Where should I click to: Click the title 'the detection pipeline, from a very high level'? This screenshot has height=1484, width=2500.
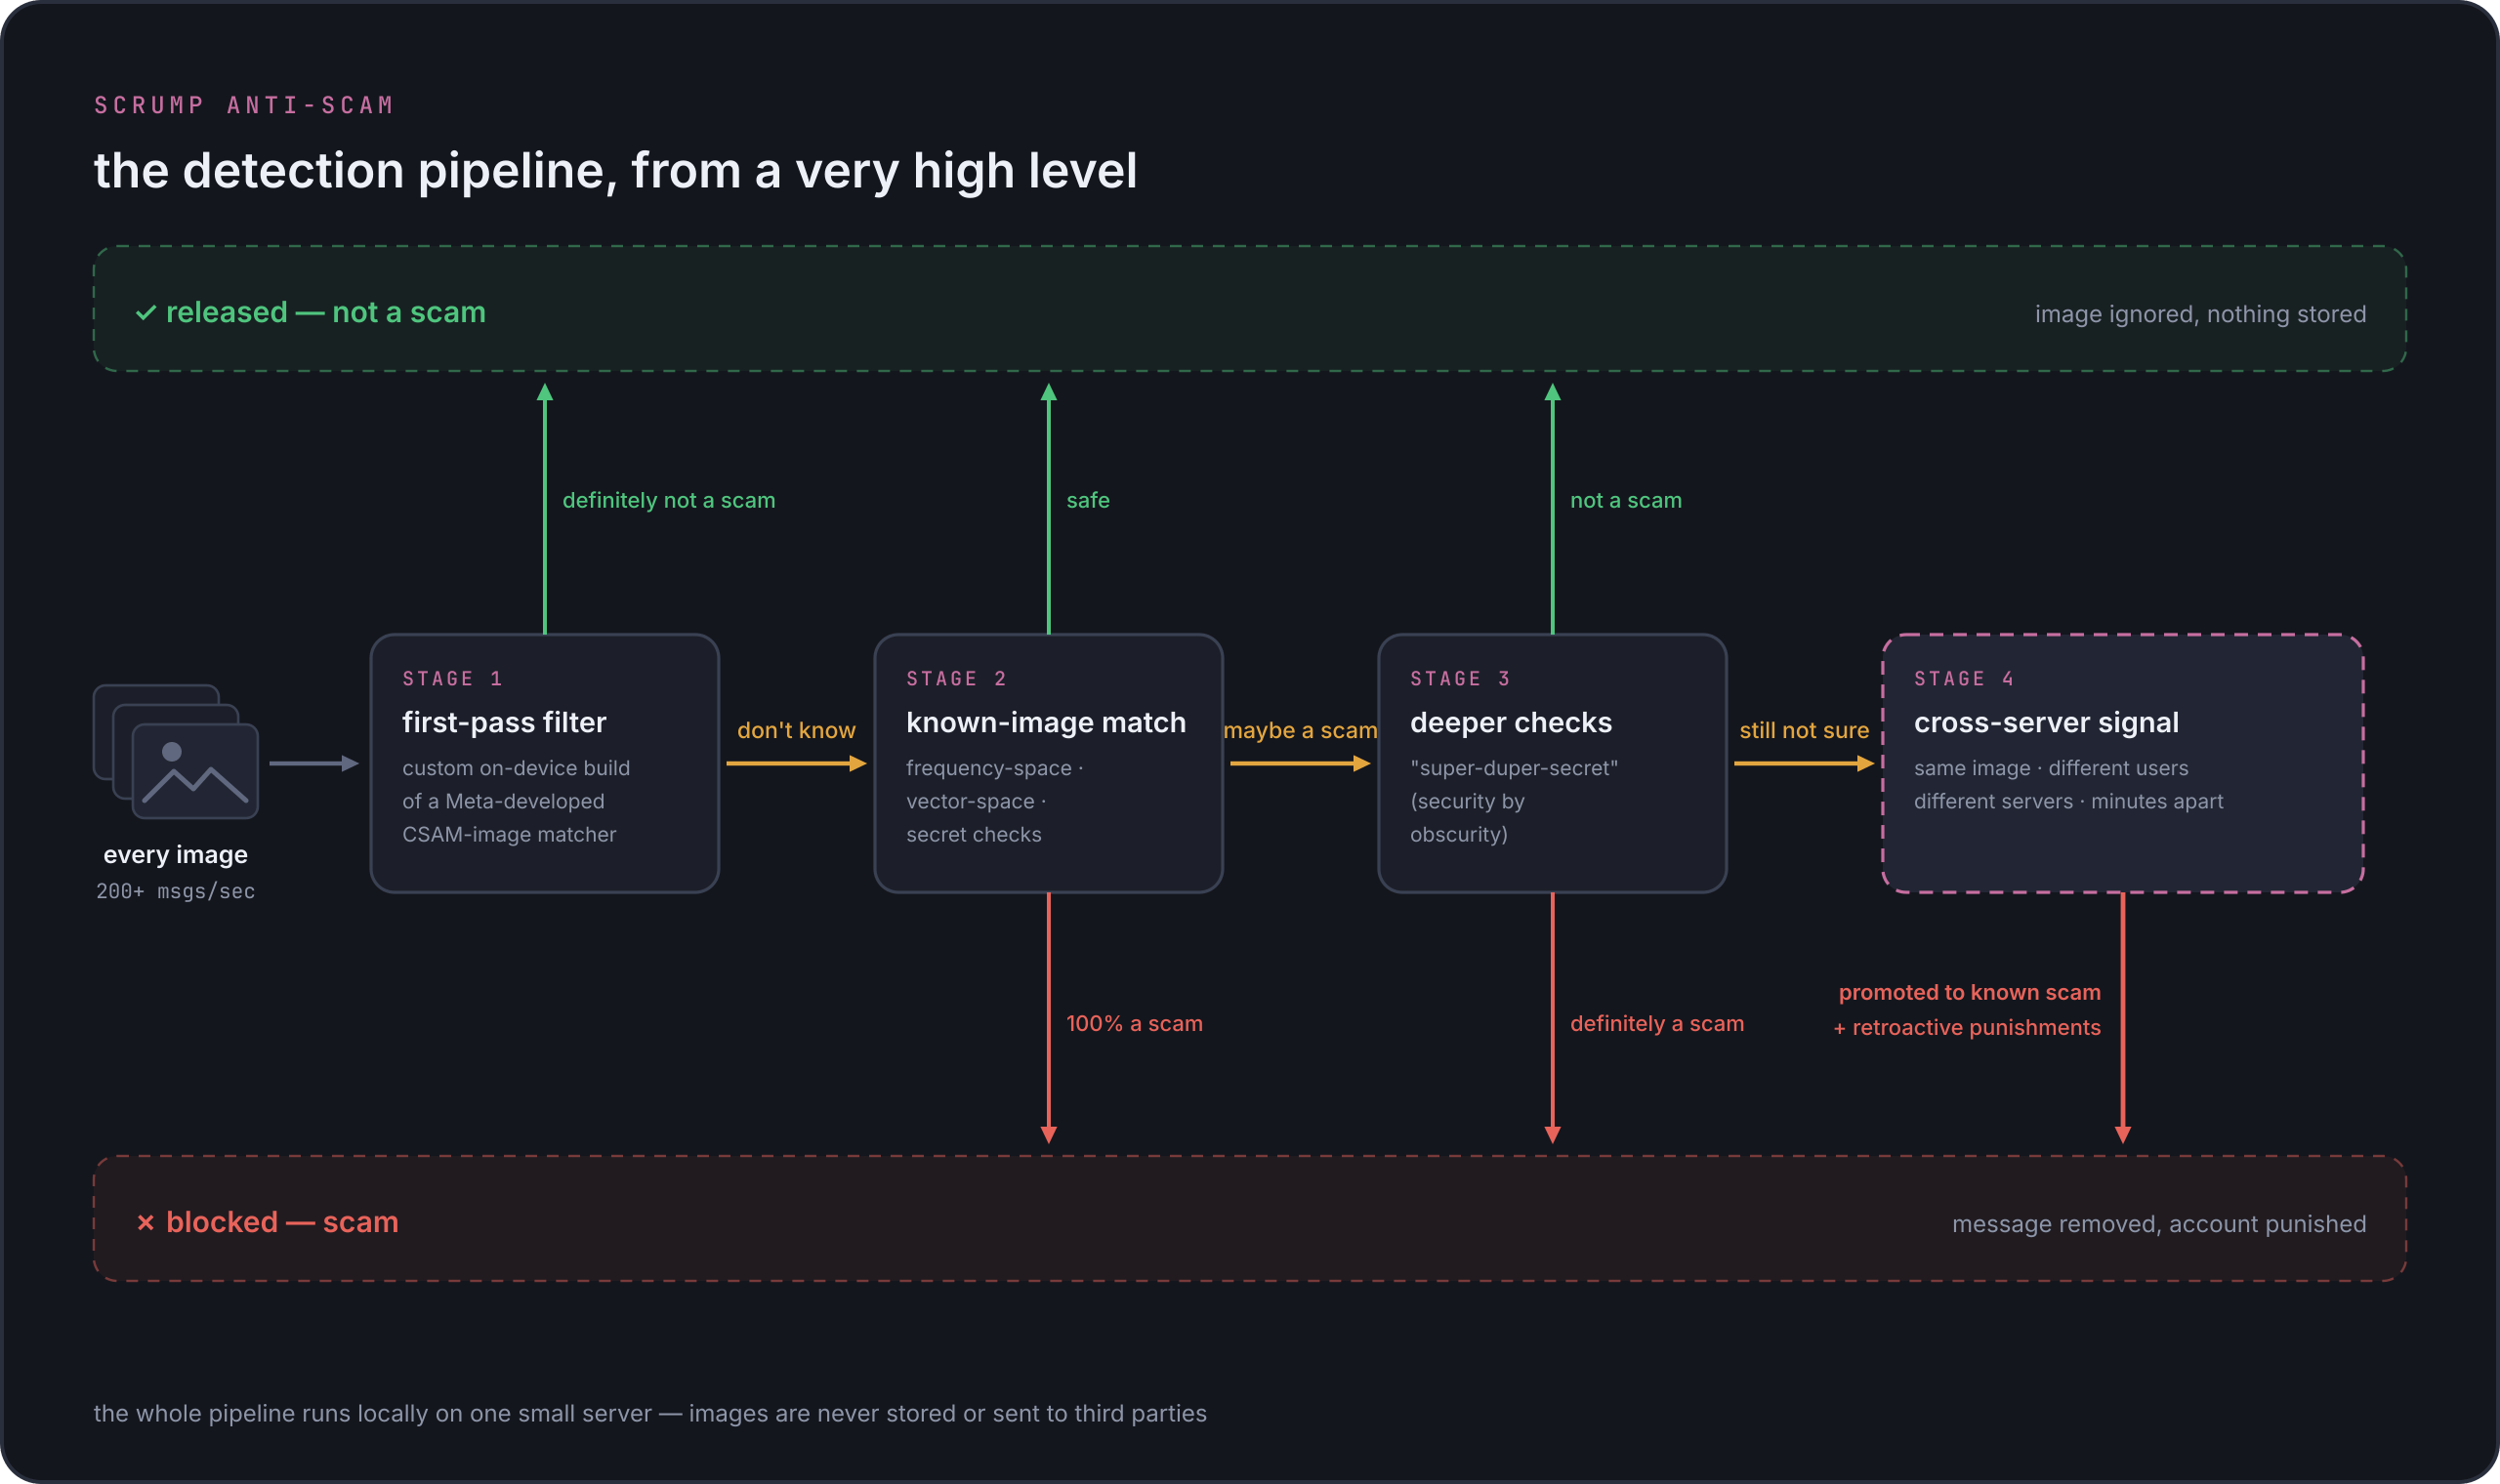pyautogui.click(x=616, y=171)
